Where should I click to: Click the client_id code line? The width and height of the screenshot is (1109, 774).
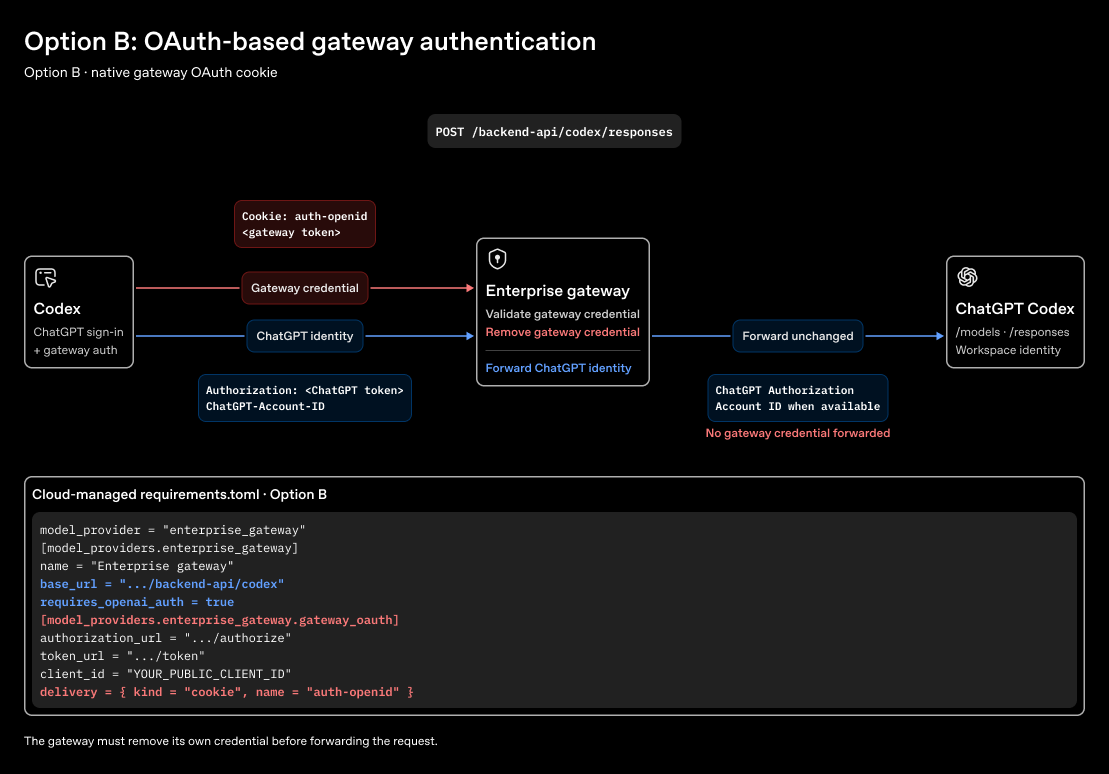(166, 674)
